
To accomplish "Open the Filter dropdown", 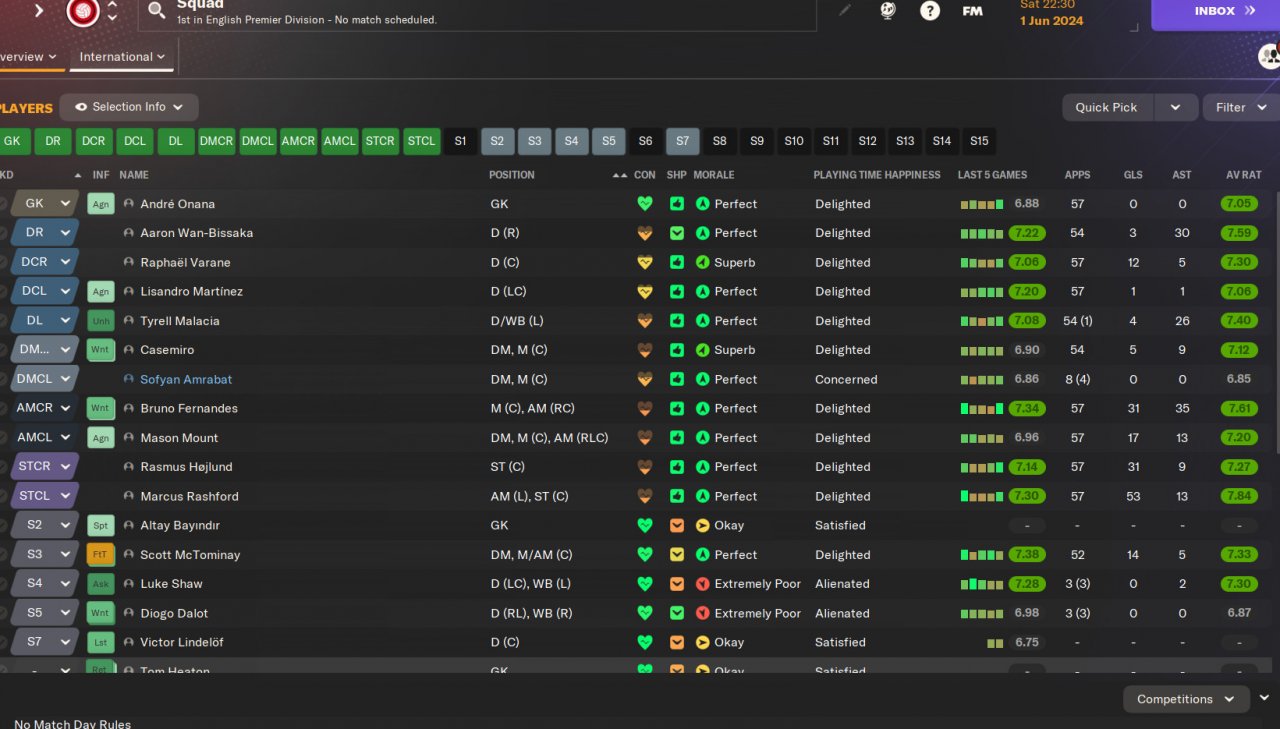I will click(x=1241, y=107).
